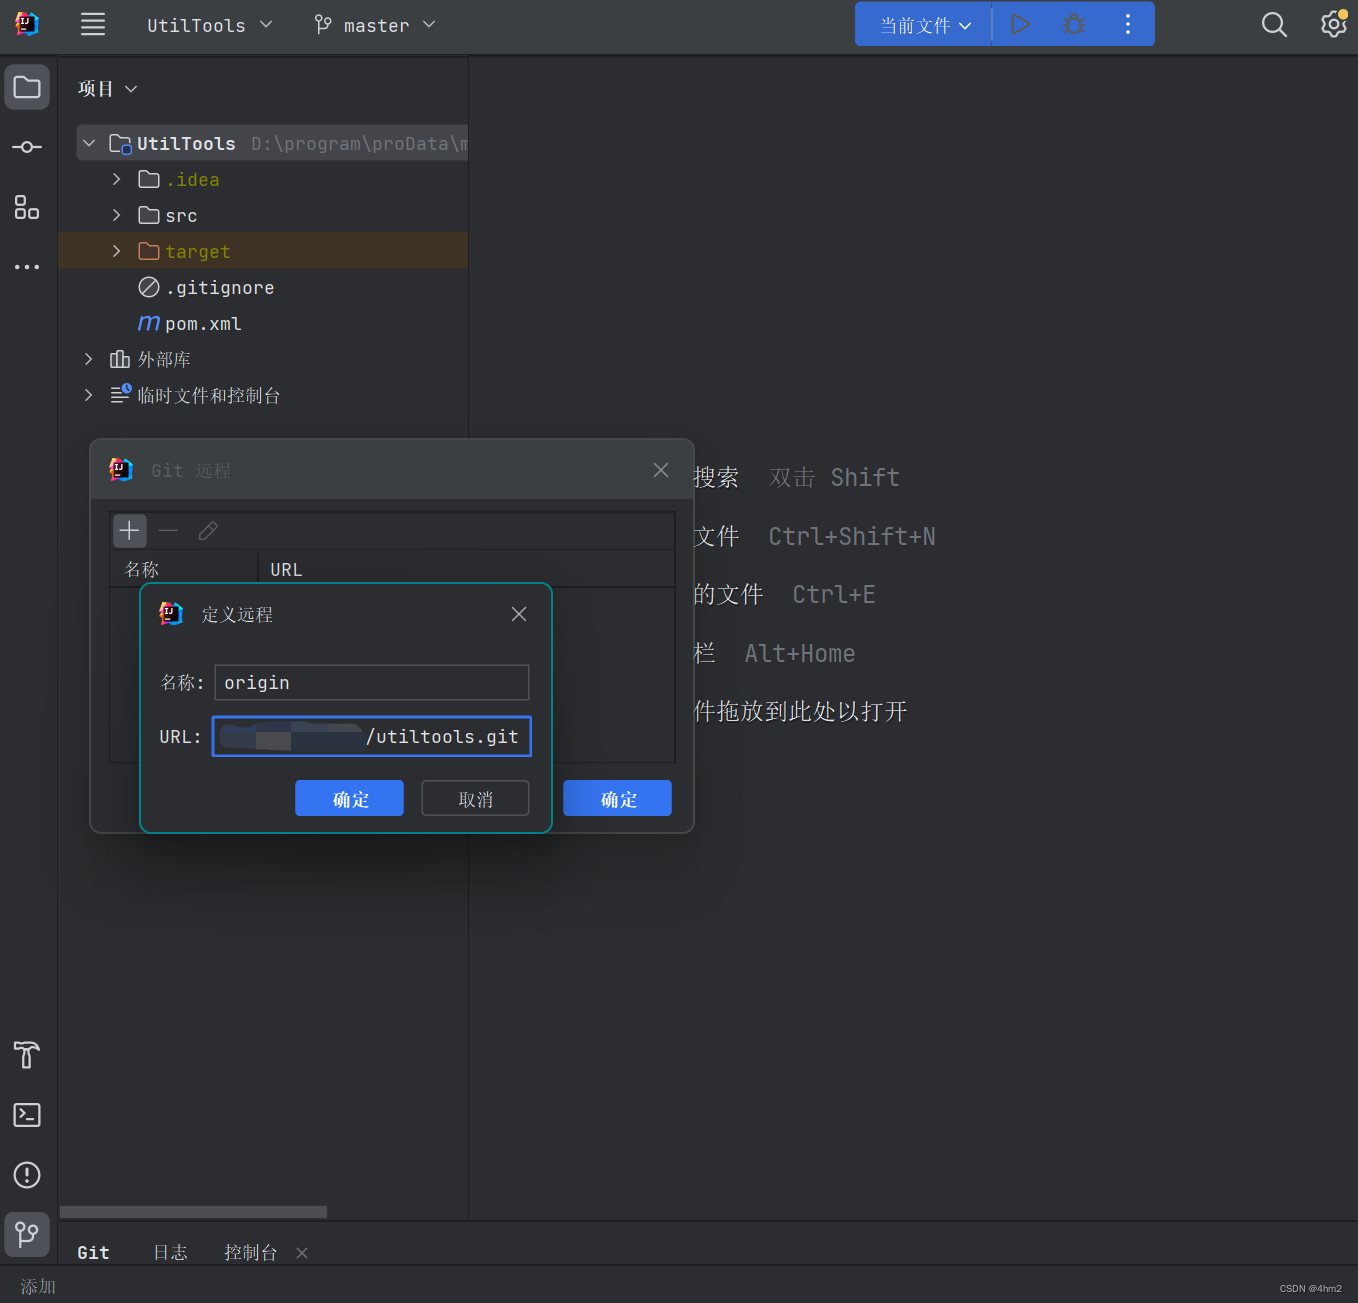Image resolution: width=1358 pixels, height=1303 pixels.
Task: Expand the src folder
Action: [117, 215]
